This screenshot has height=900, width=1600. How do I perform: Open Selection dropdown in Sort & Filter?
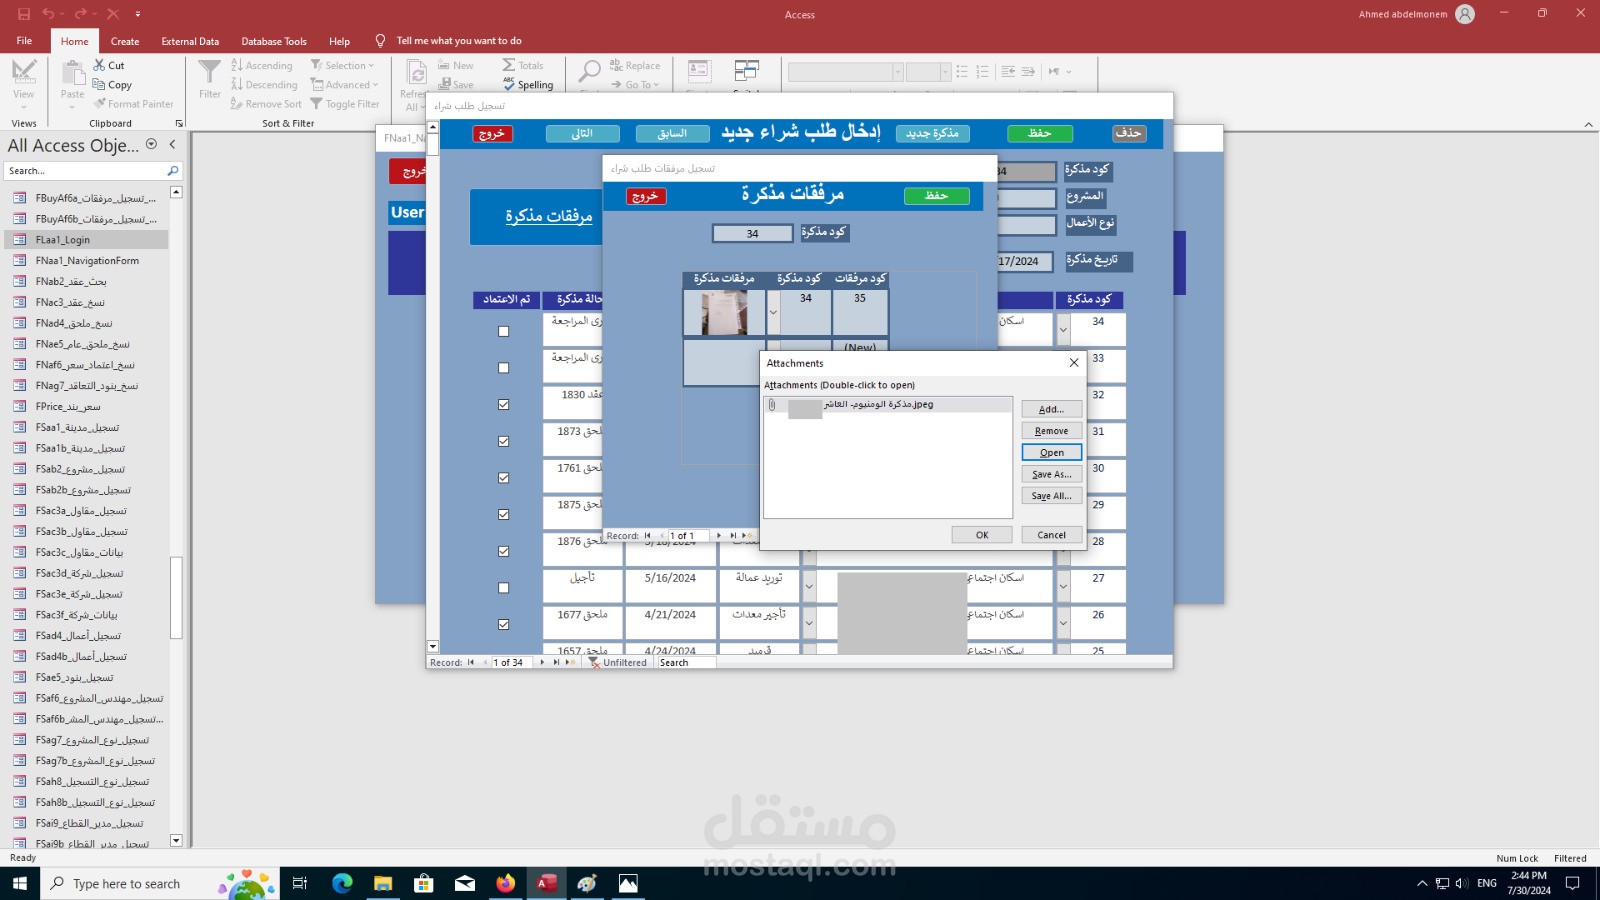click(343, 66)
